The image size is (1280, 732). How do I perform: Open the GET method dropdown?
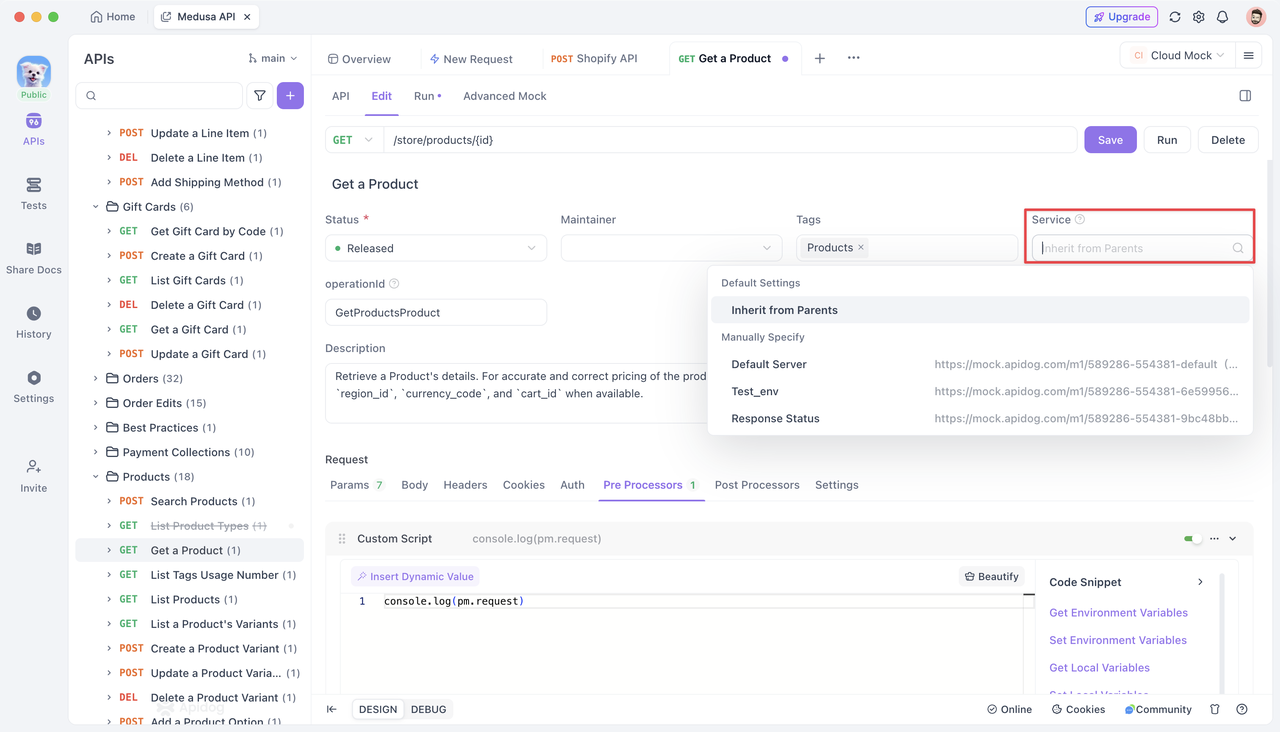[354, 140]
